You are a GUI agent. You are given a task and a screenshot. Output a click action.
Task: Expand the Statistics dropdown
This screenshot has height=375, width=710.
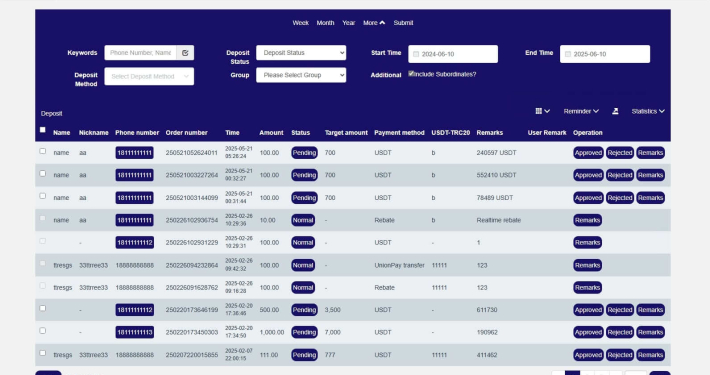coord(648,111)
